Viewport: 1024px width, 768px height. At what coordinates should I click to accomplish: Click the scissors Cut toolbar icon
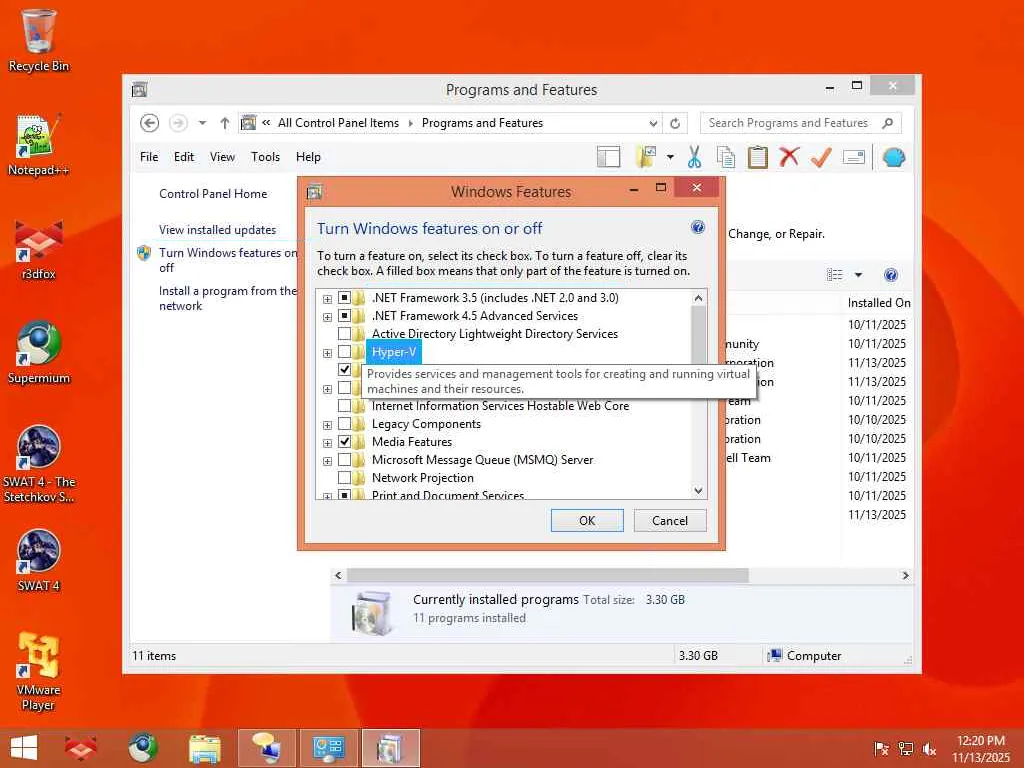pyautogui.click(x=694, y=157)
